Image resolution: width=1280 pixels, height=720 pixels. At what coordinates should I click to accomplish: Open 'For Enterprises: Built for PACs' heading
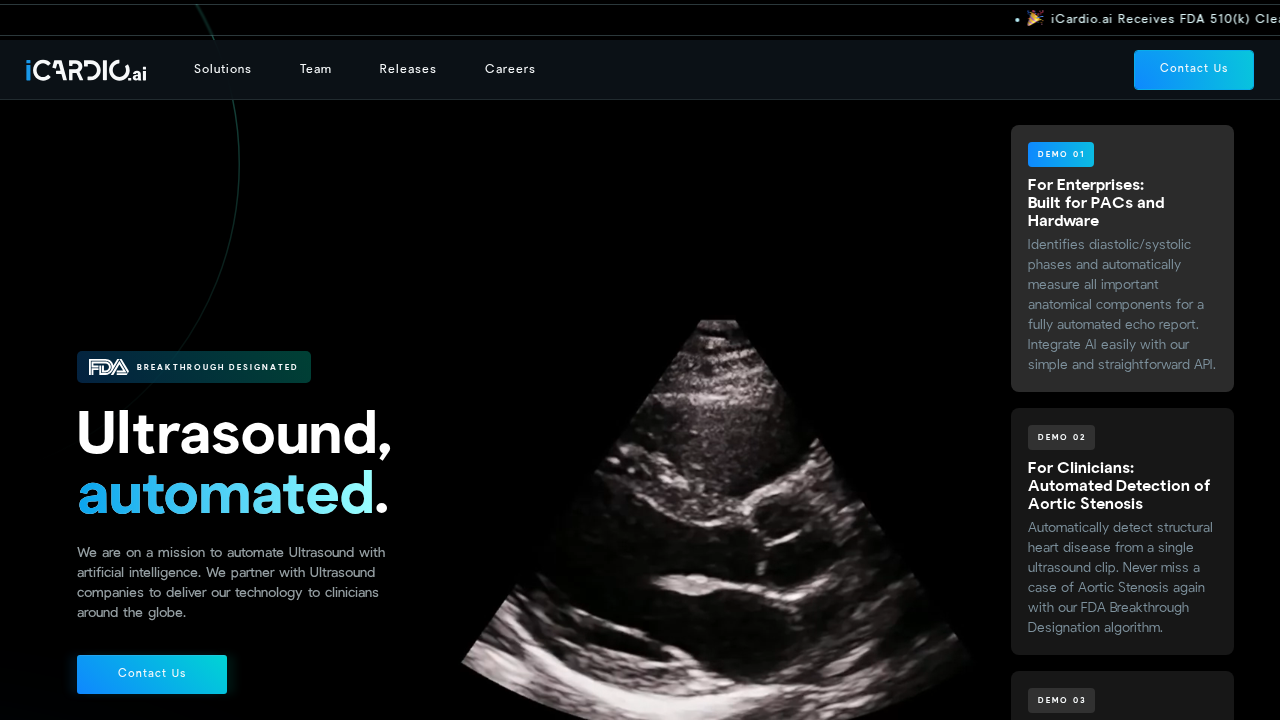pyautogui.click(x=1096, y=203)
